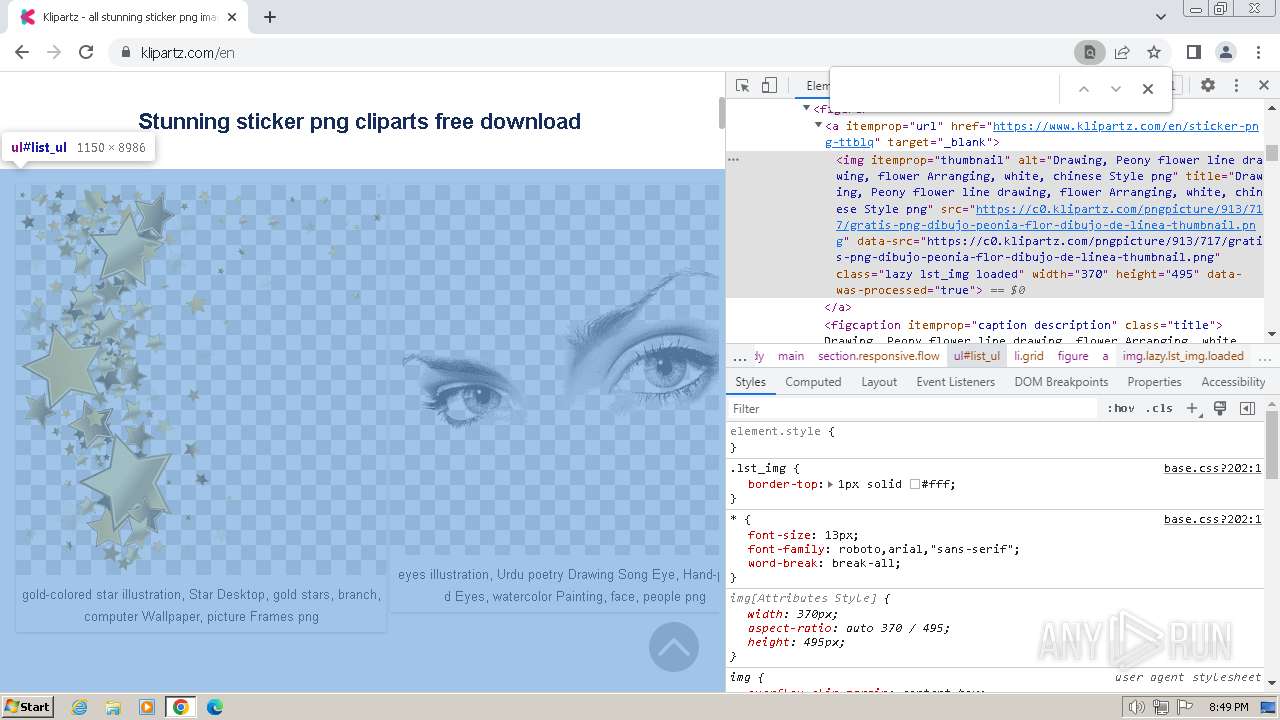
Task: Activate the inspect element picker tool
Action: tap(742, 86)
